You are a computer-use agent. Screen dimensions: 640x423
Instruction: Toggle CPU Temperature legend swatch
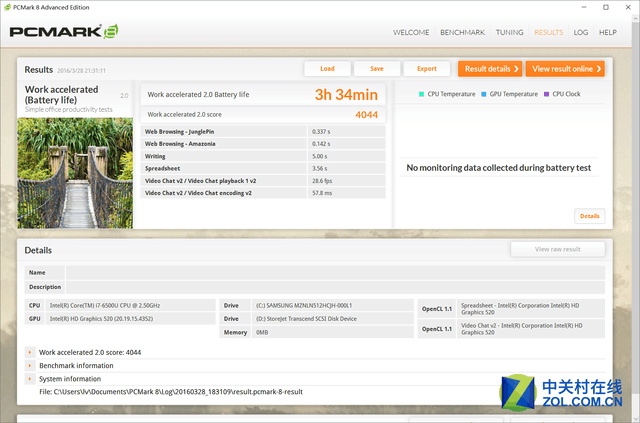click(421, 94)
